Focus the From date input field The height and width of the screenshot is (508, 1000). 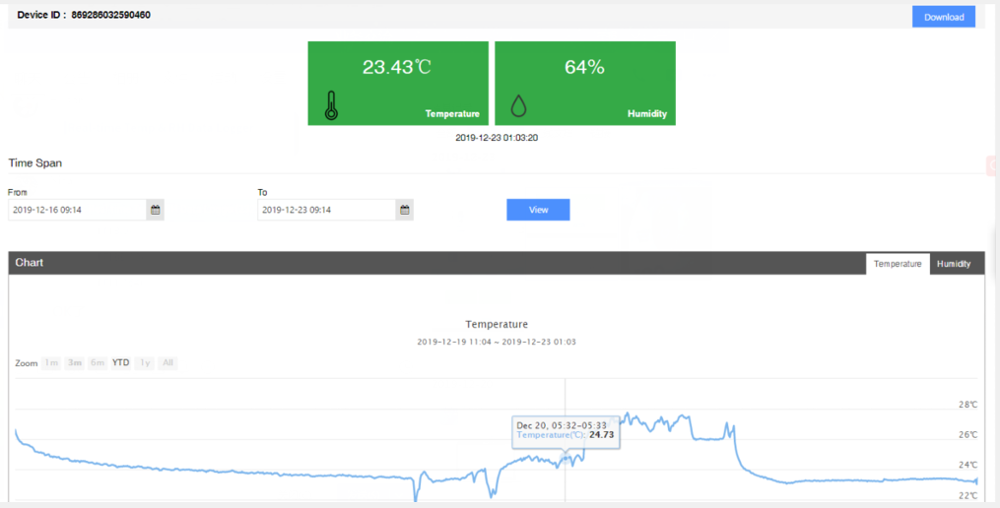coord(77,210)
